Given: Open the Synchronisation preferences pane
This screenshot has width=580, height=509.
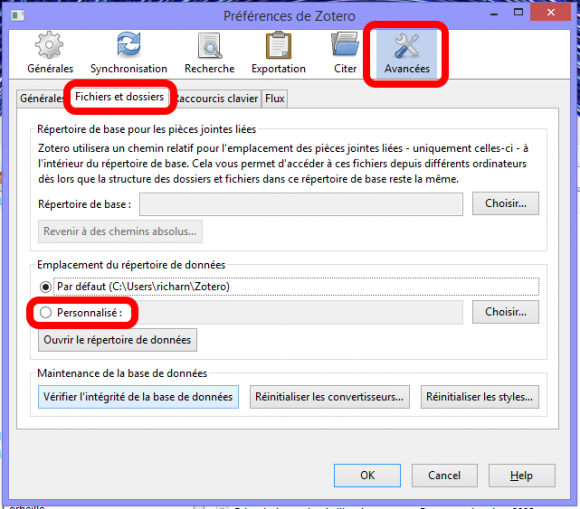Looking at the screenshot, I should coord(129,53).
